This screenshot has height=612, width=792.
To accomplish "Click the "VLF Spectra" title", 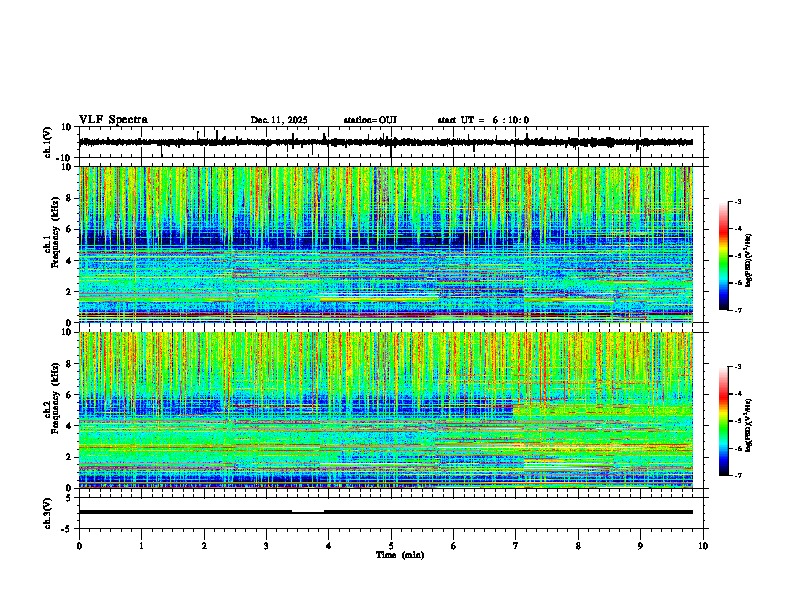I will point(113,120).
